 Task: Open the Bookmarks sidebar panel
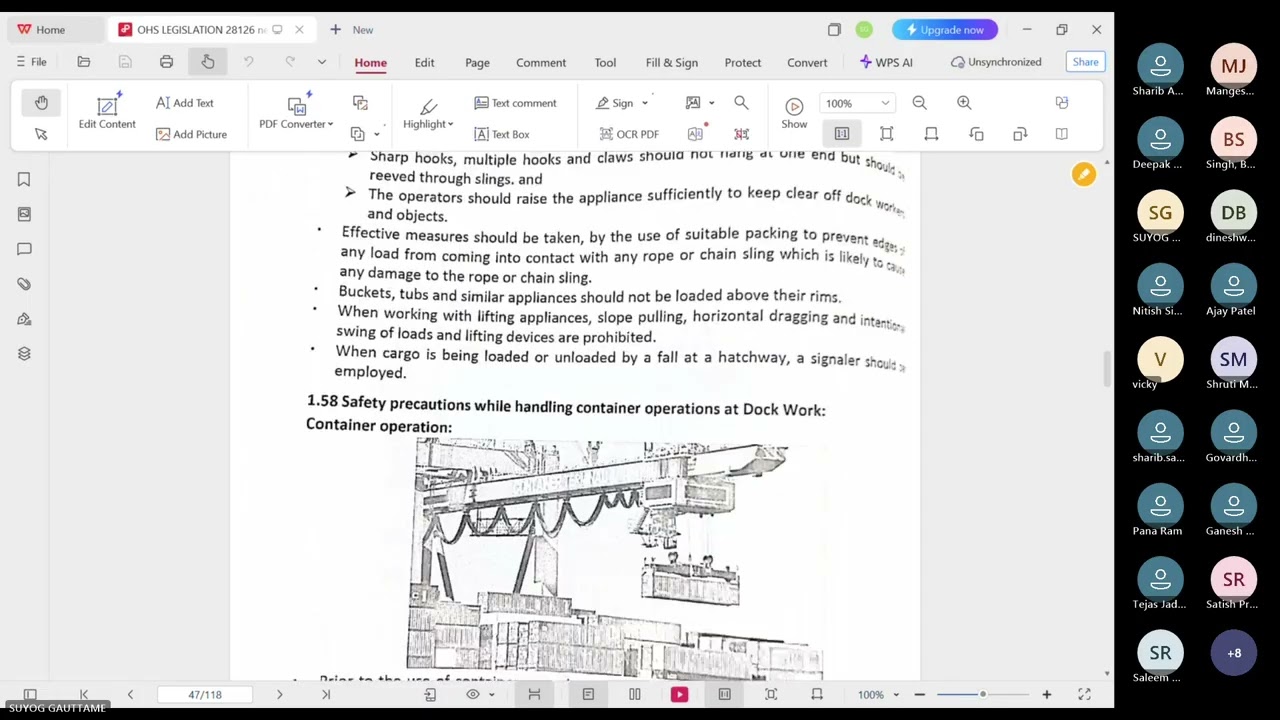point(24,179)
